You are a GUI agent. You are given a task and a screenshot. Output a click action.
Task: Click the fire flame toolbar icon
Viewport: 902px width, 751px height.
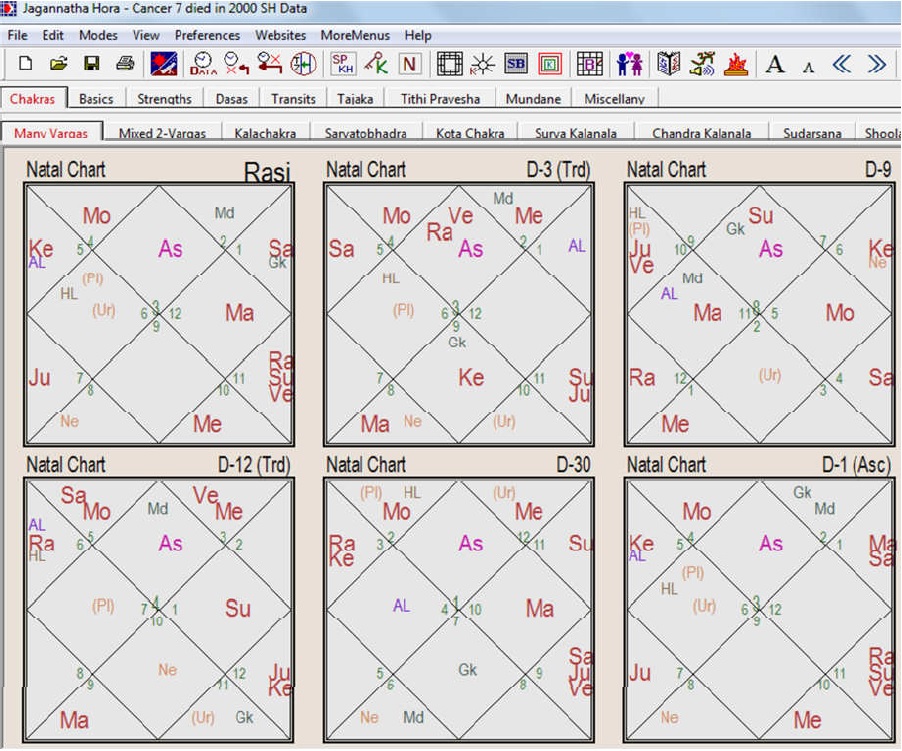[x=736, y=64]
